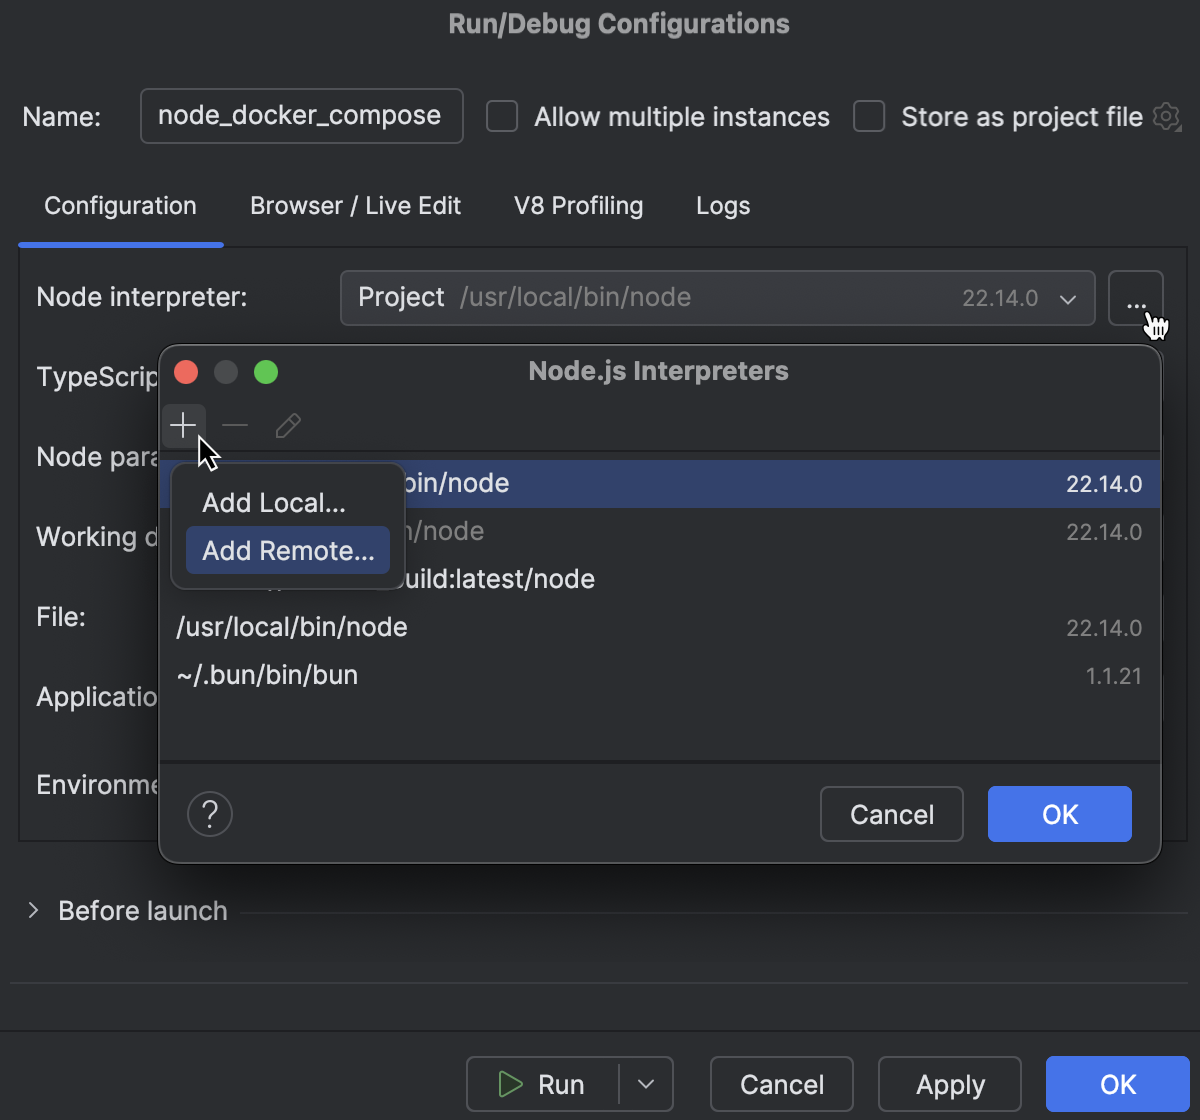1200x1120 pixels.
Task: Click the green Run play icon
Action: pos(510,1084)
